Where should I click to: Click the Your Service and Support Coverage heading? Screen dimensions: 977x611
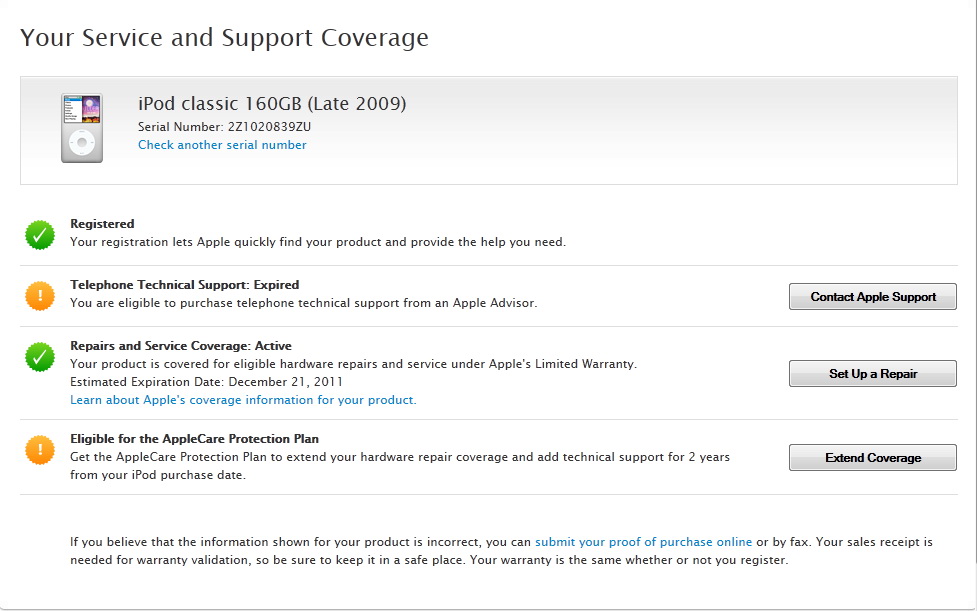coord(224,38)
